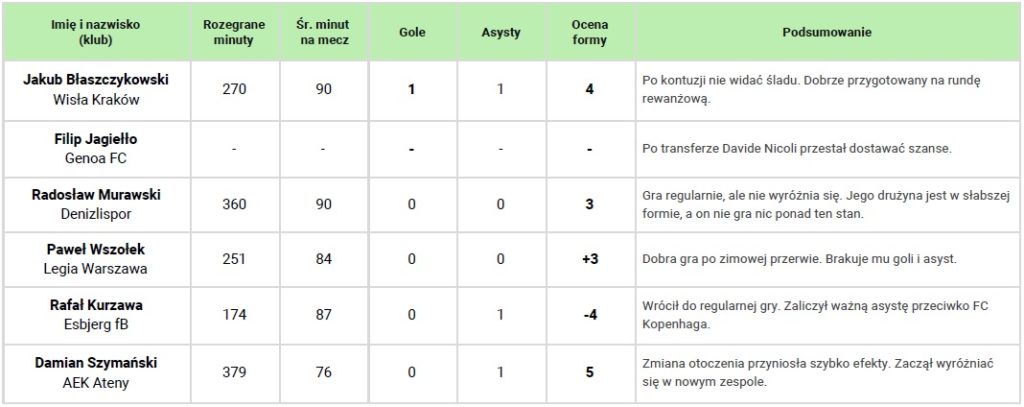Click the 'Śr. minut na mecz' header
Viewport: 1024px width, 407px height.
tap(323, 33)
